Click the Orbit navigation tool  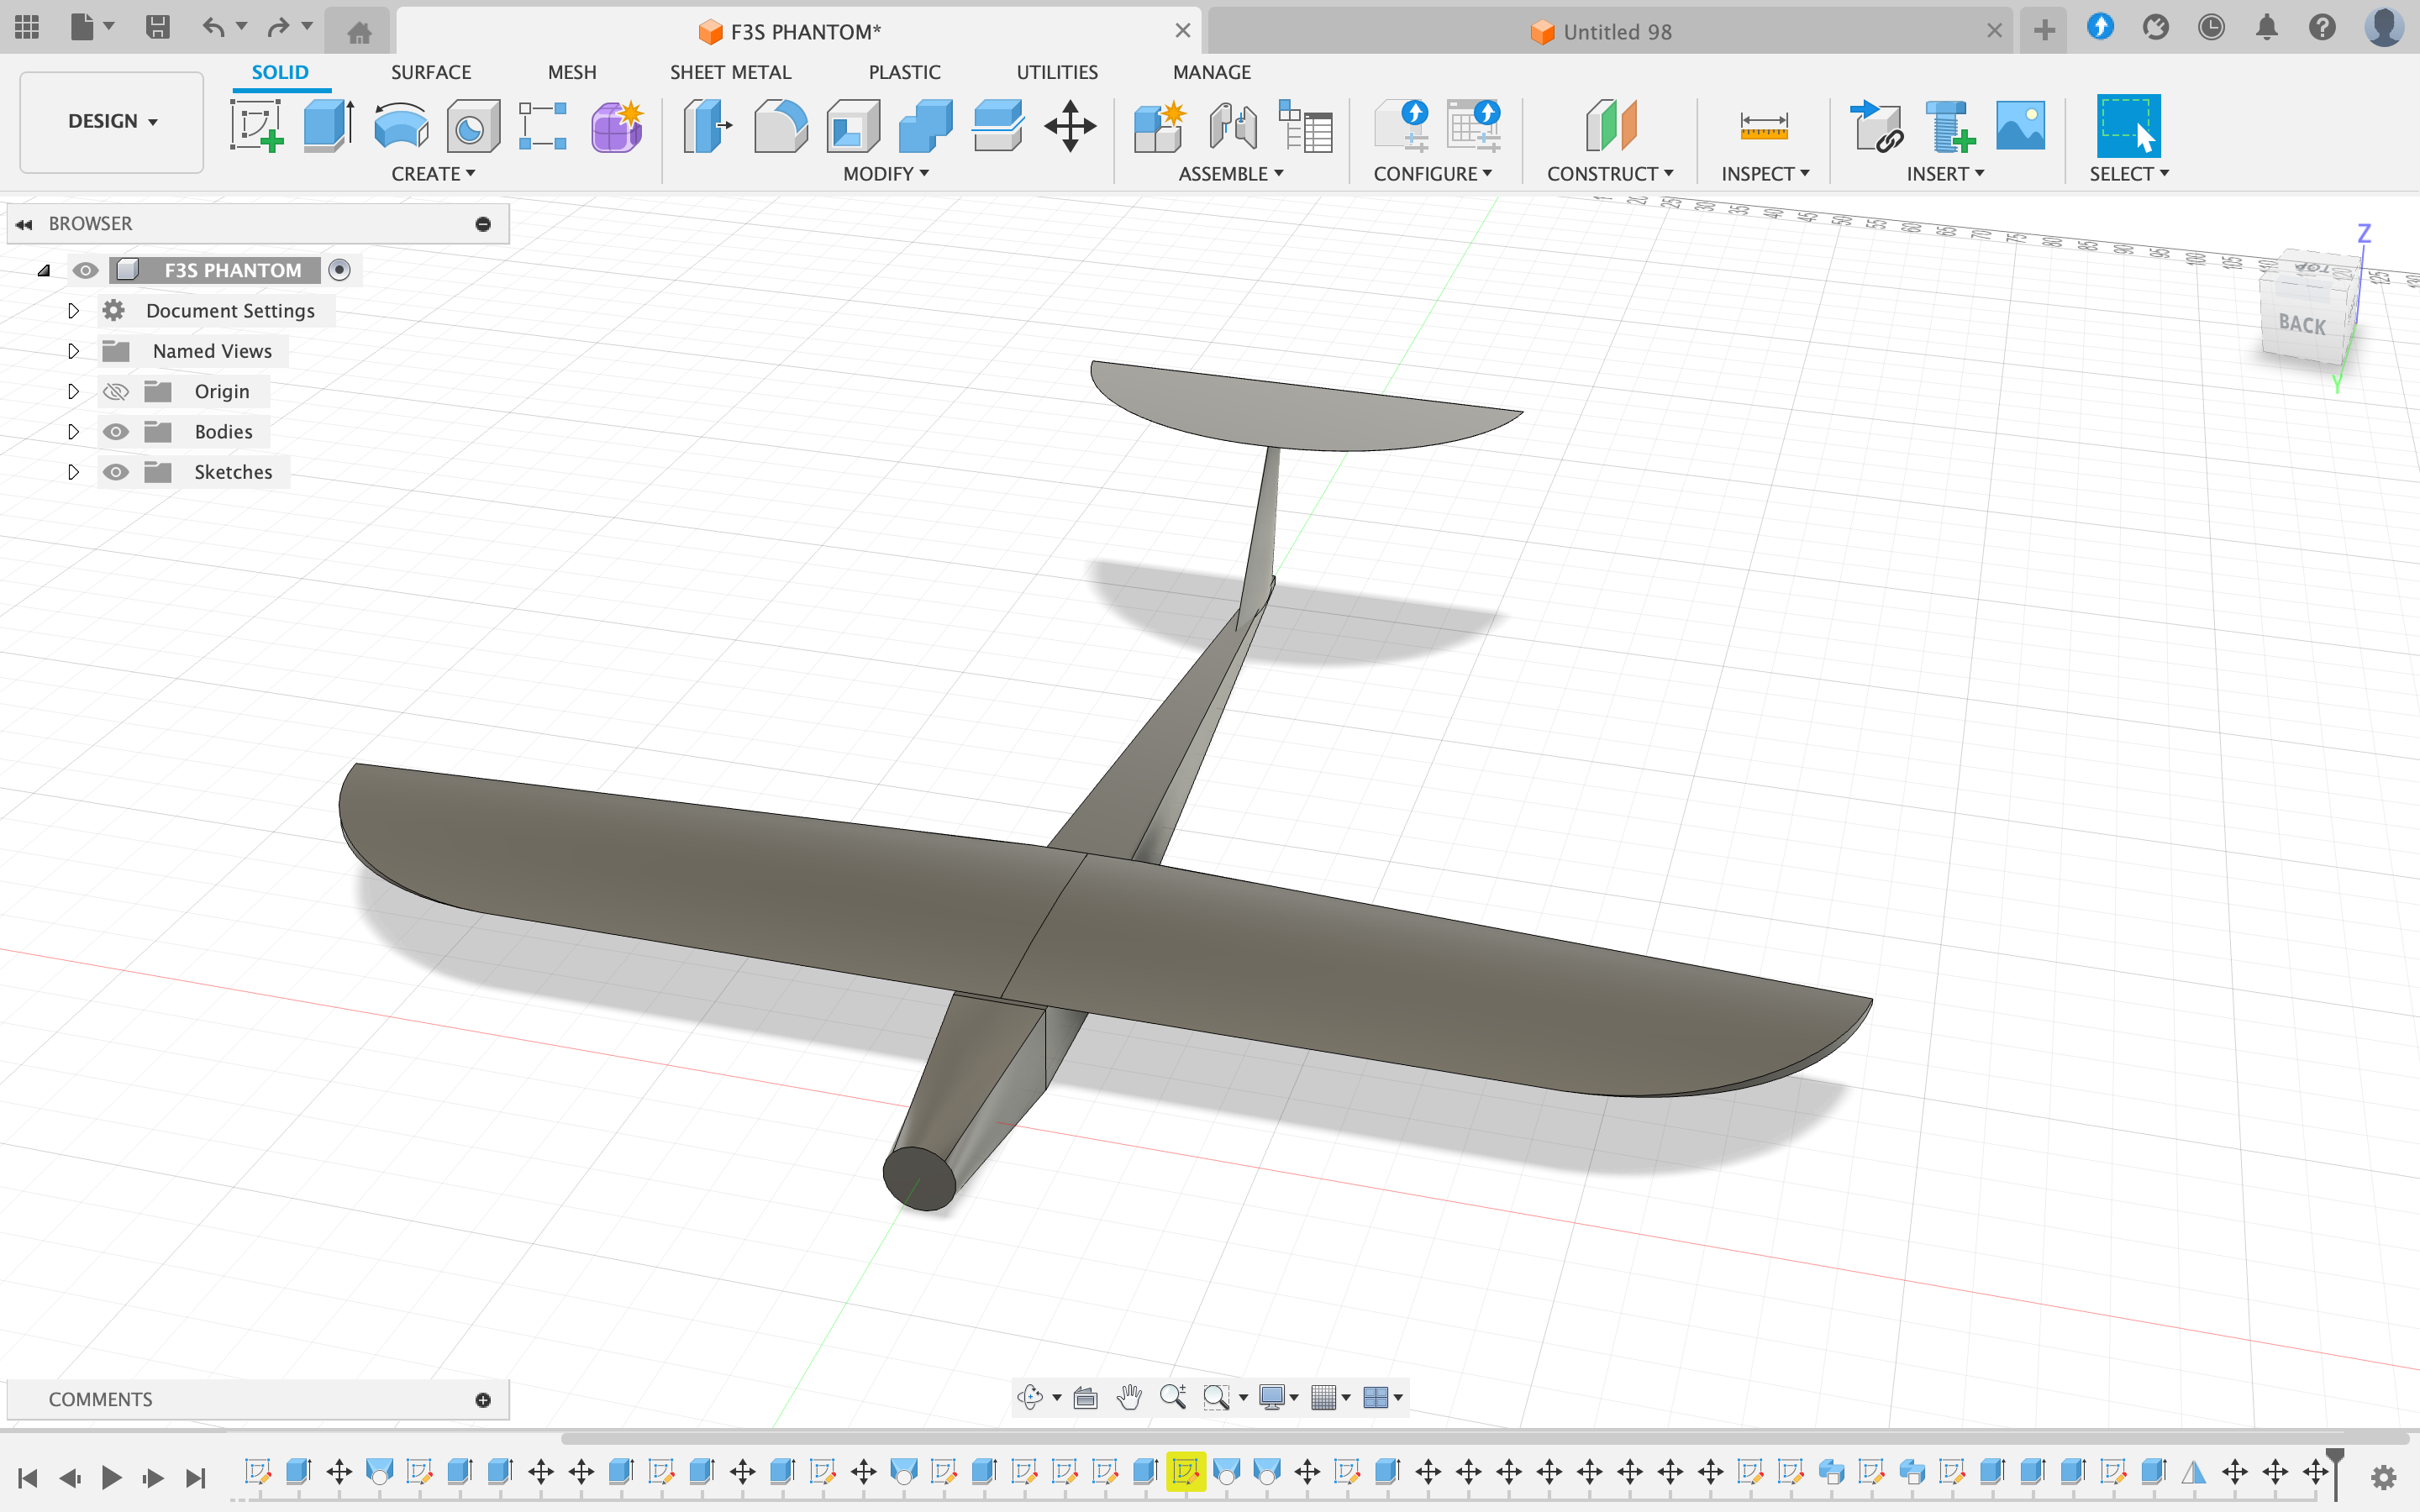tap(1030, 1397)
